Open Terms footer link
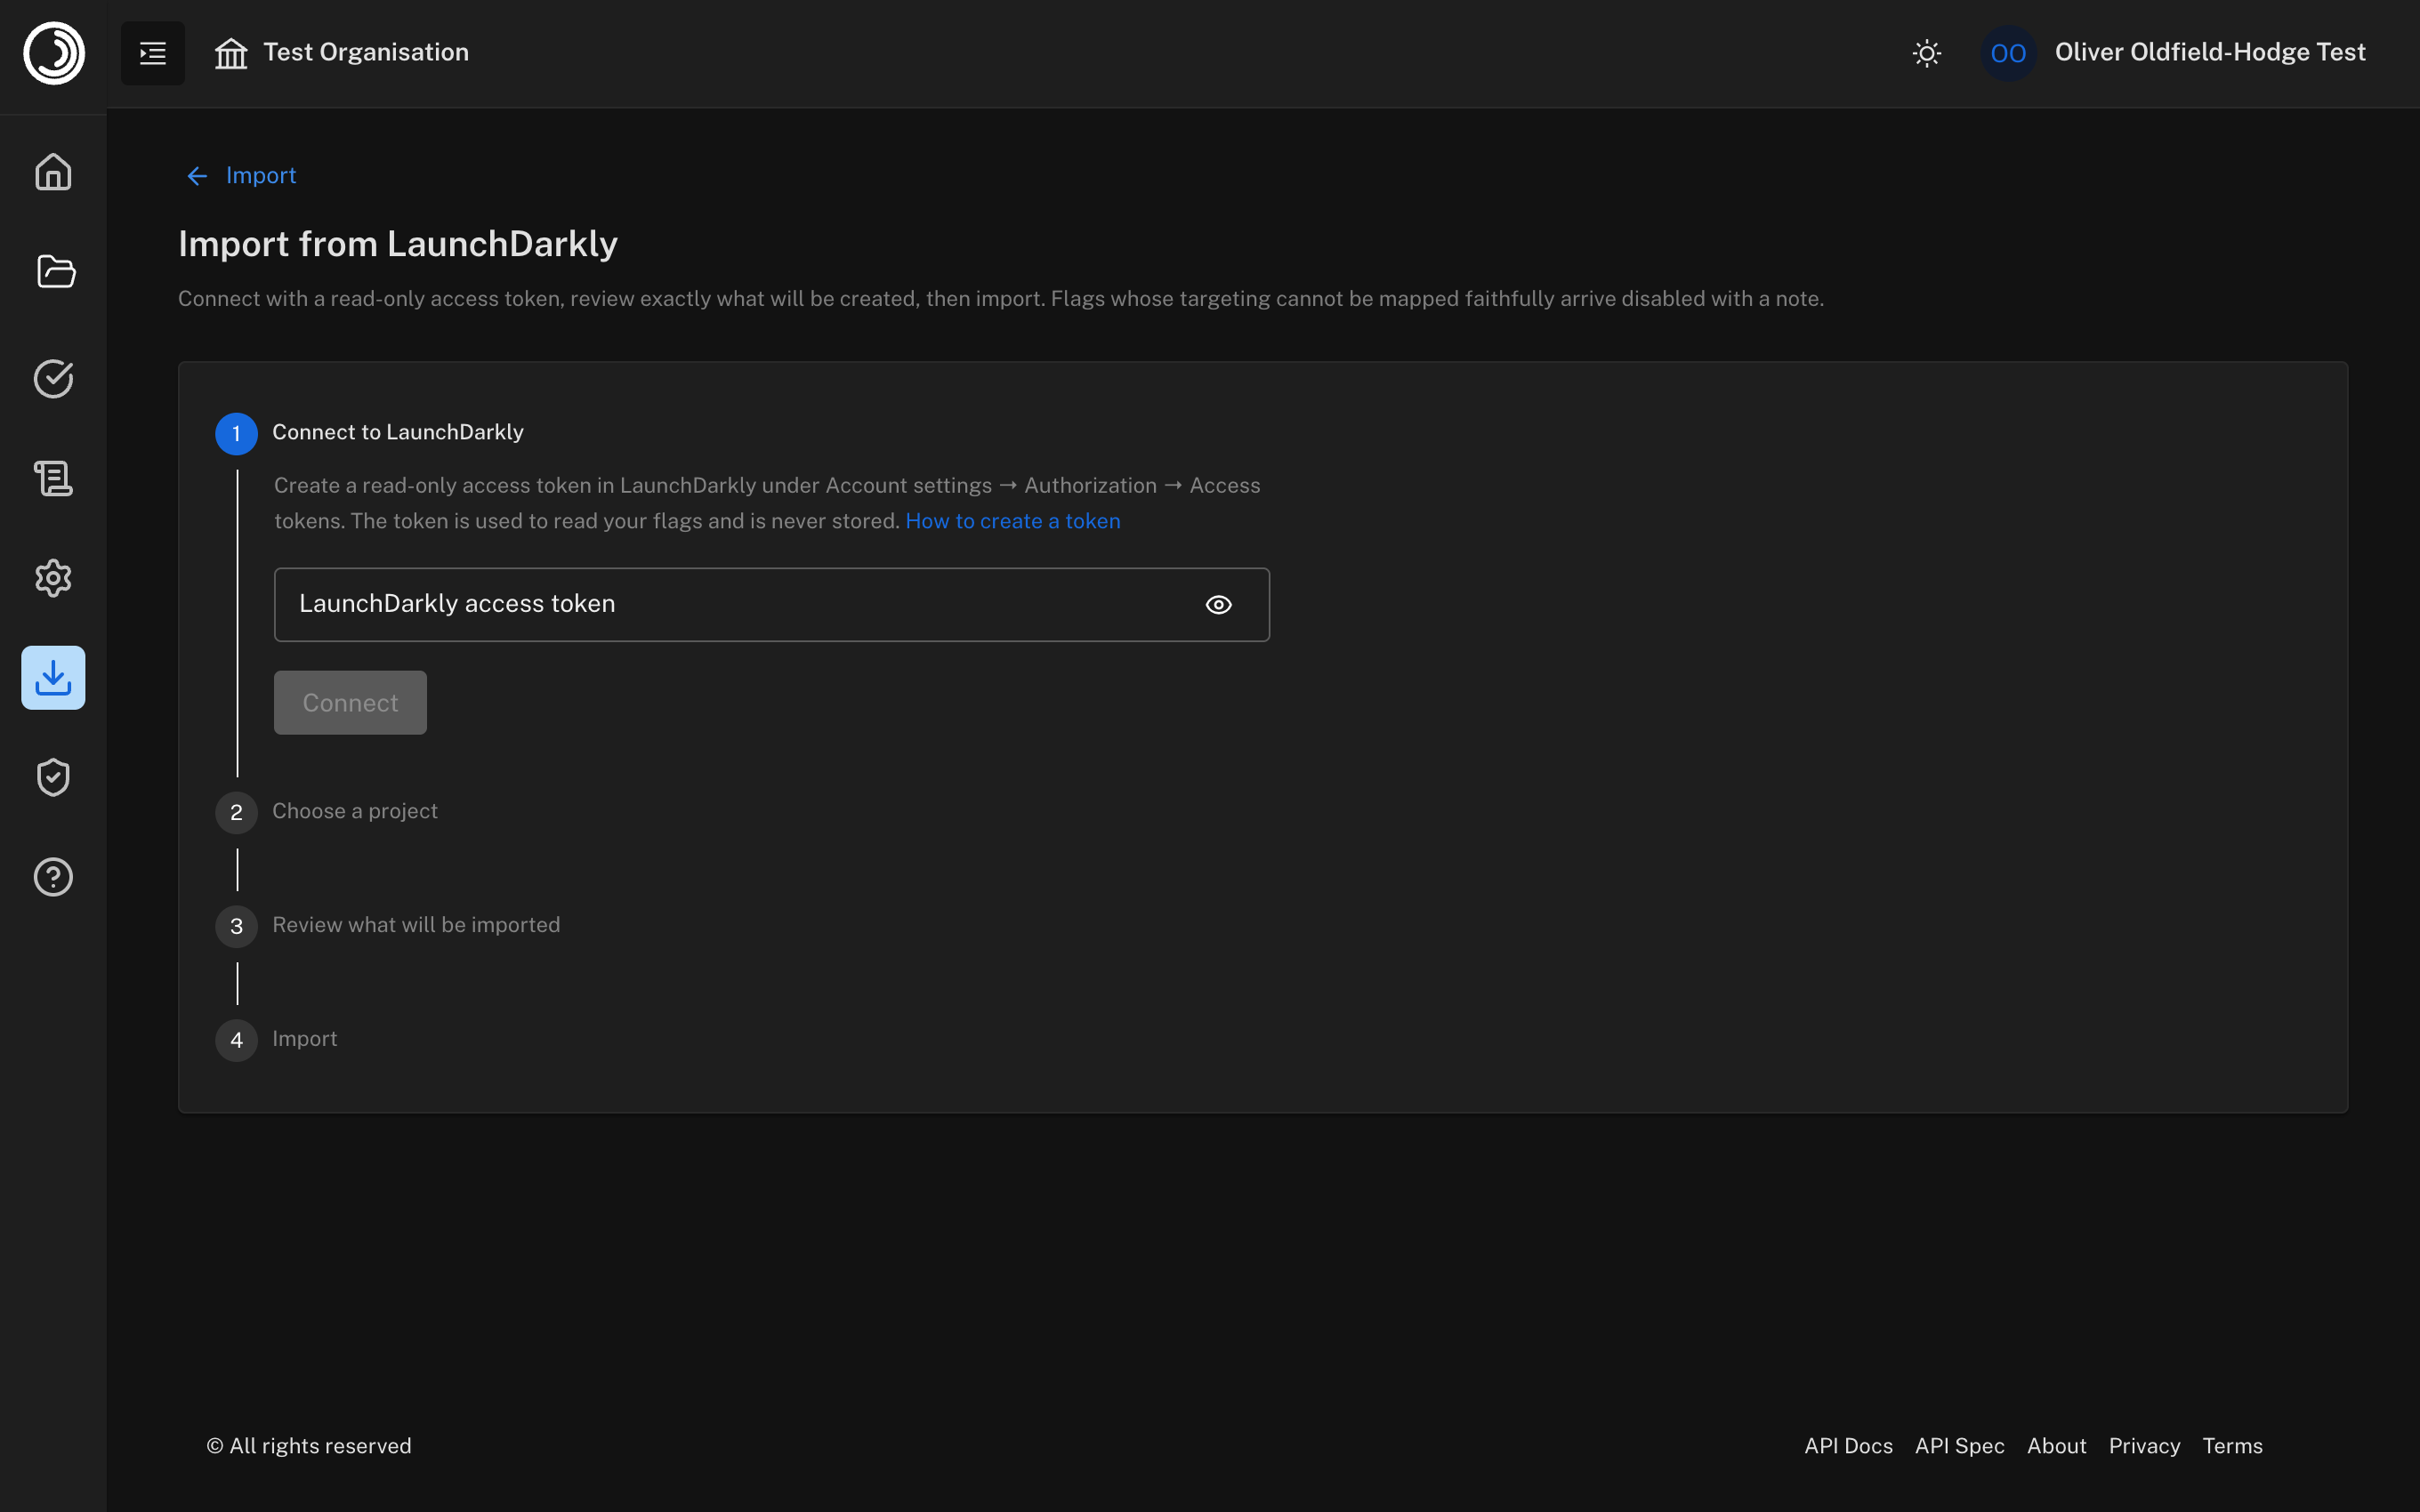 (2232, 1446)
